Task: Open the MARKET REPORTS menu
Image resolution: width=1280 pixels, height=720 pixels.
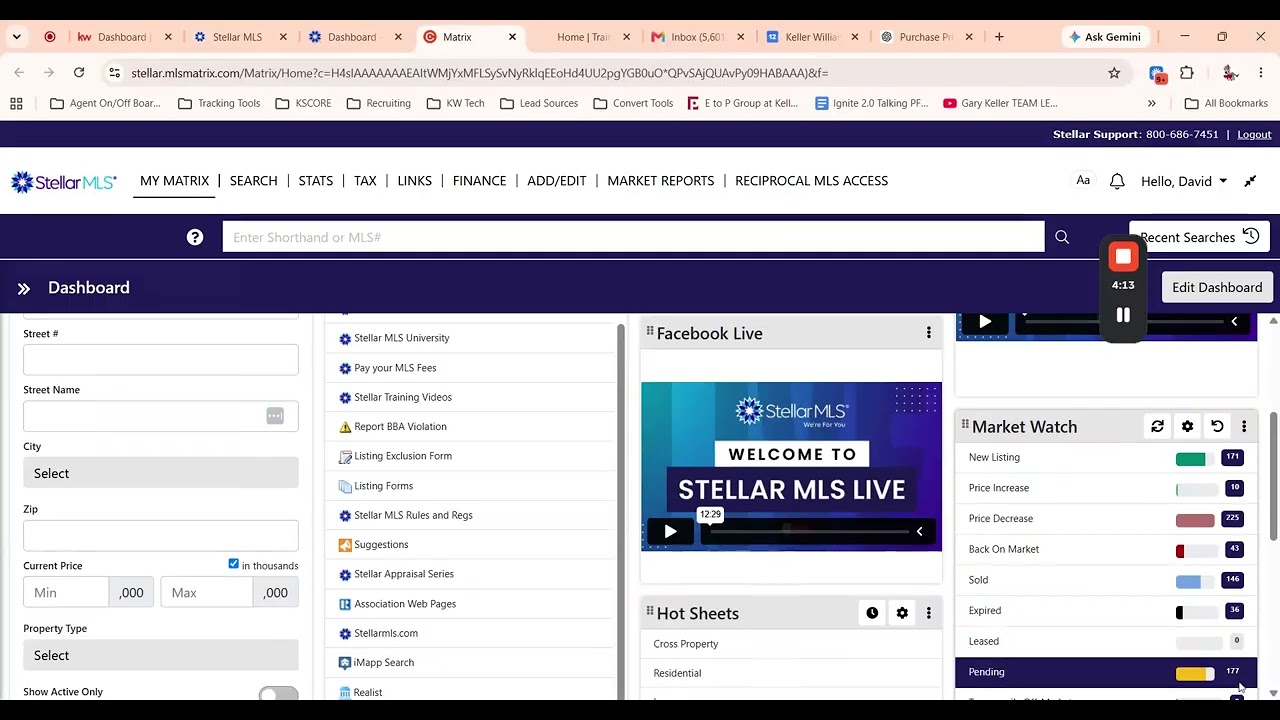Action: (661, 181)
